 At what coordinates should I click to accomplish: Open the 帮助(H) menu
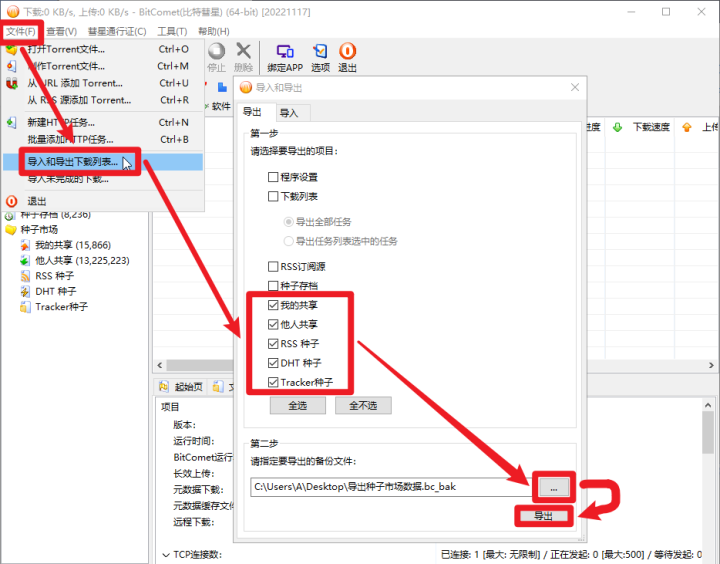click(214, 32)
